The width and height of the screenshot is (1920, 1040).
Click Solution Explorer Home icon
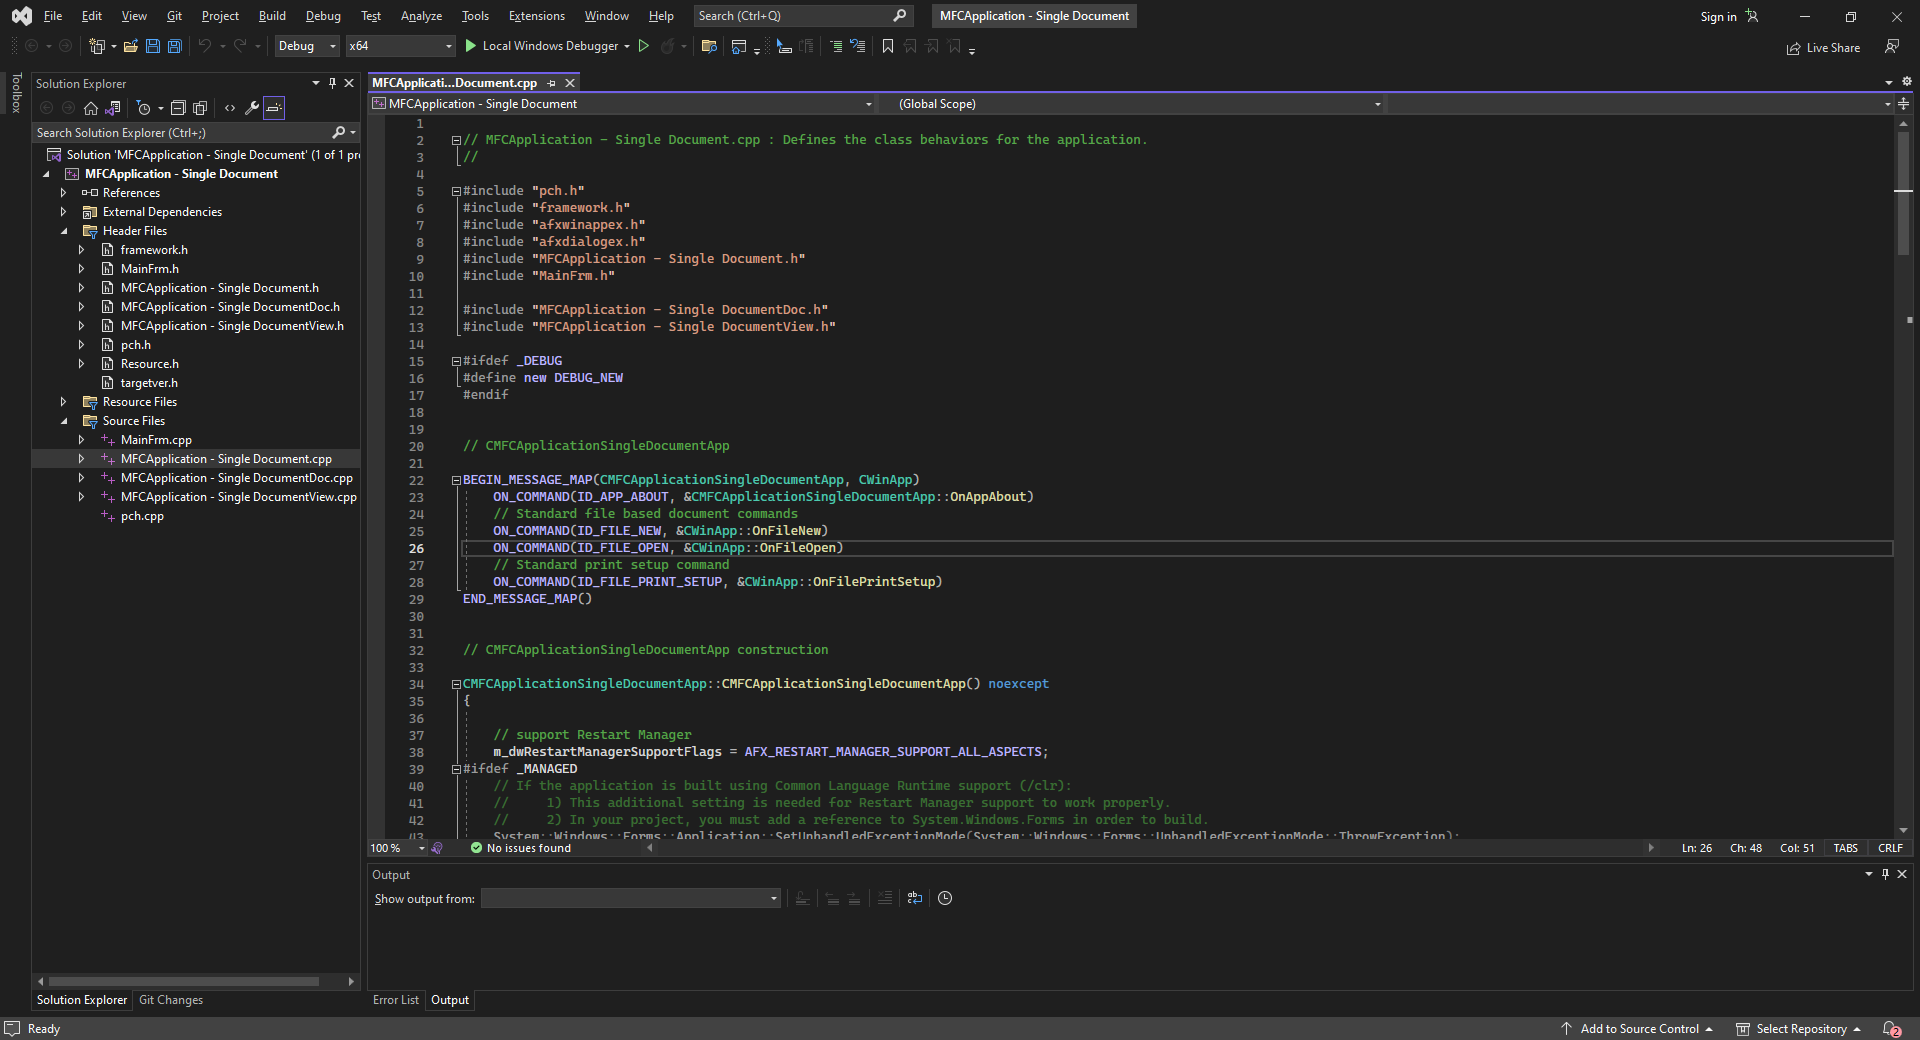click(91, 108)
